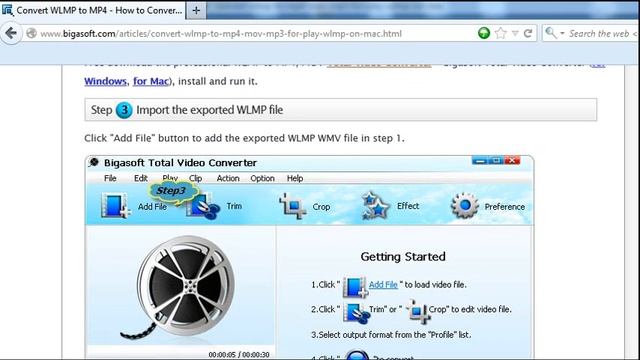Click the Preference gear icon in toolbar

pos(464,205)
